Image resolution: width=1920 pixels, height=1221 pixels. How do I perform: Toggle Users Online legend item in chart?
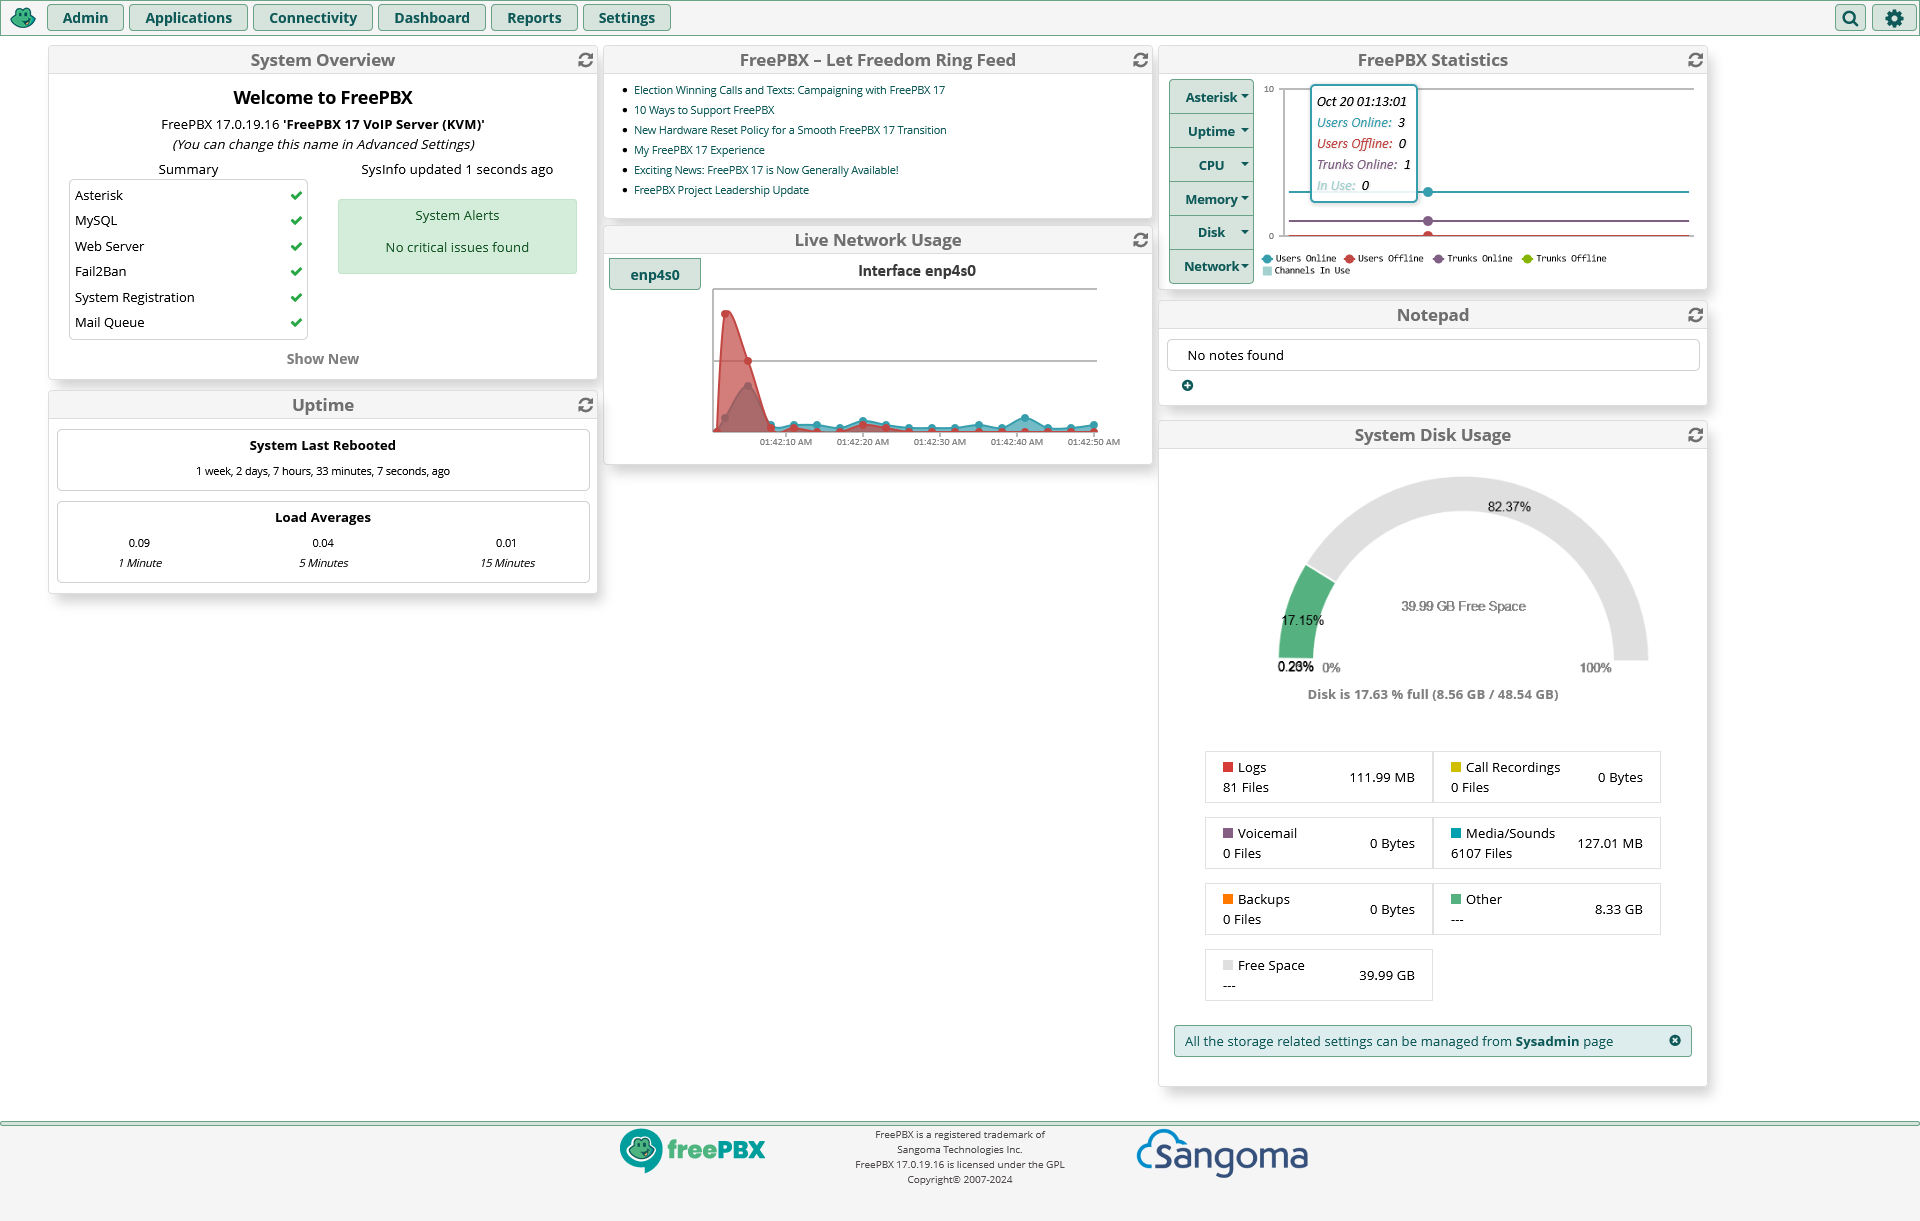click(1299, 259)
